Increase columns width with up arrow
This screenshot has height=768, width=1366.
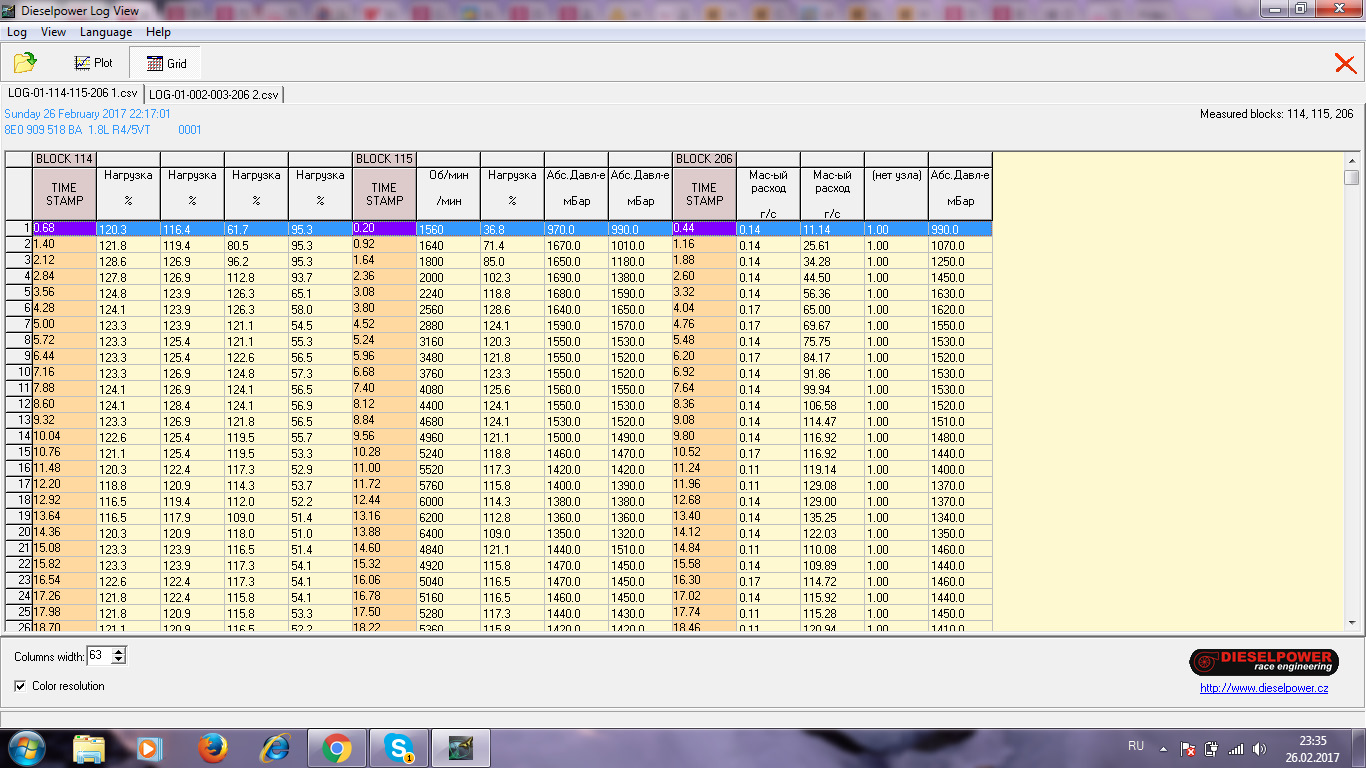119,652
